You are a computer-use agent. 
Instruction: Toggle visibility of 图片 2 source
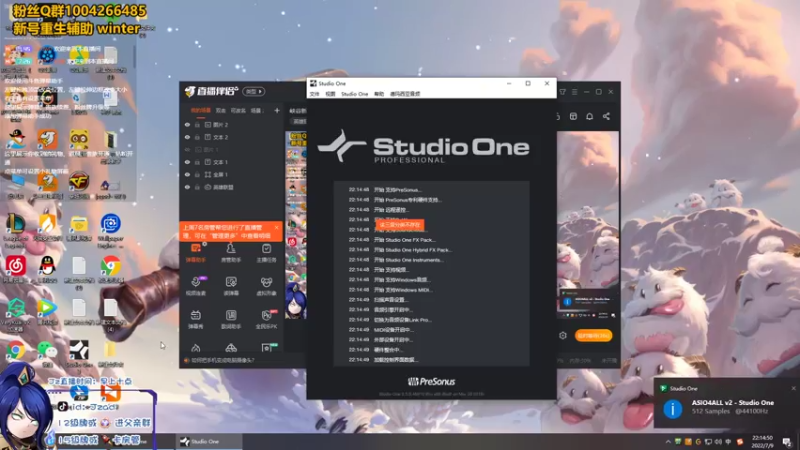(x=187, y=124)
